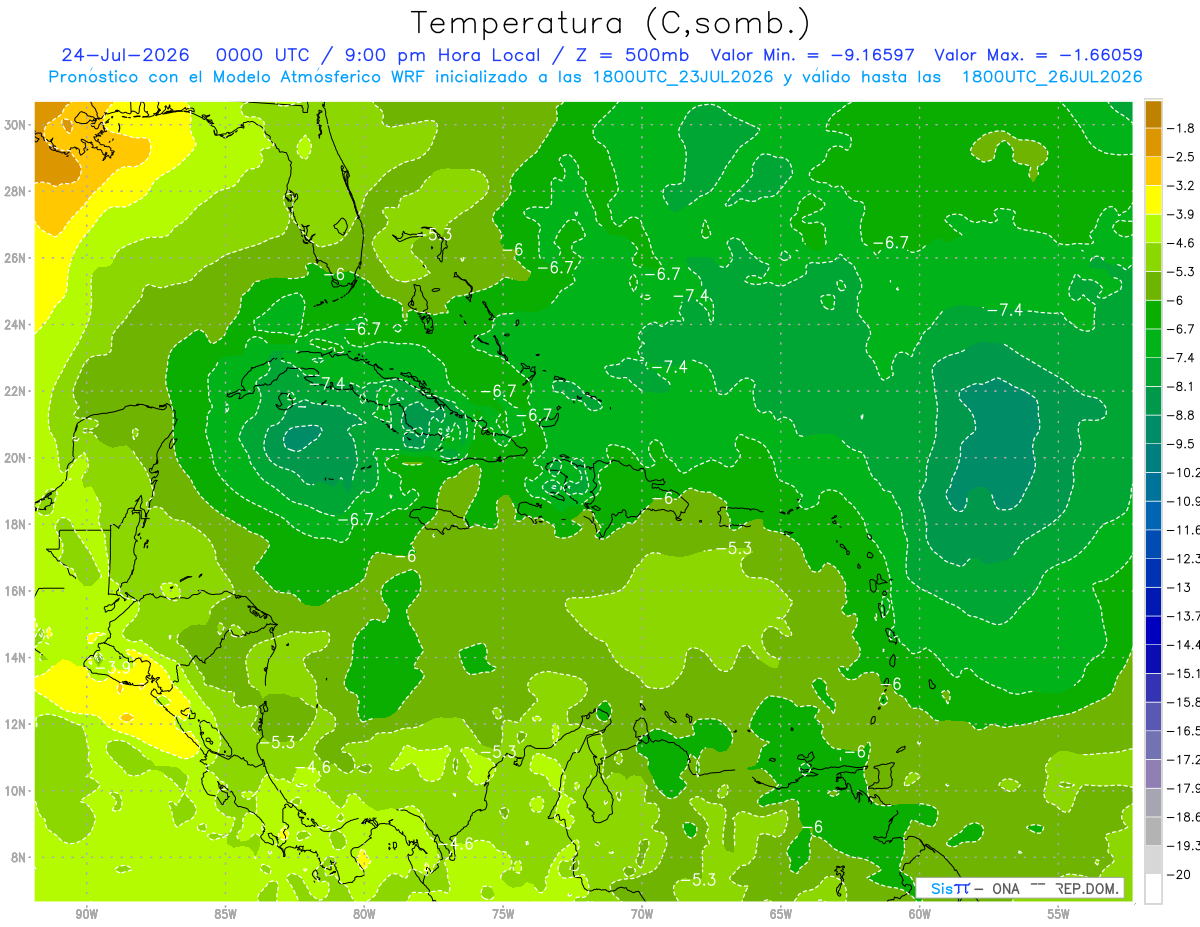This screenshot has width=1200, height=927.
Task: Click the dark orange swatch above -1.8
Action: click(1153, 114)
